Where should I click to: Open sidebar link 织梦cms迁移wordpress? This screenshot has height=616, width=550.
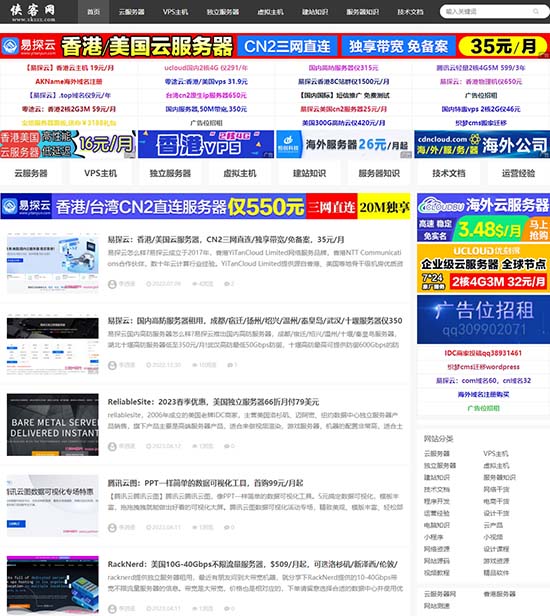[483, 367]
